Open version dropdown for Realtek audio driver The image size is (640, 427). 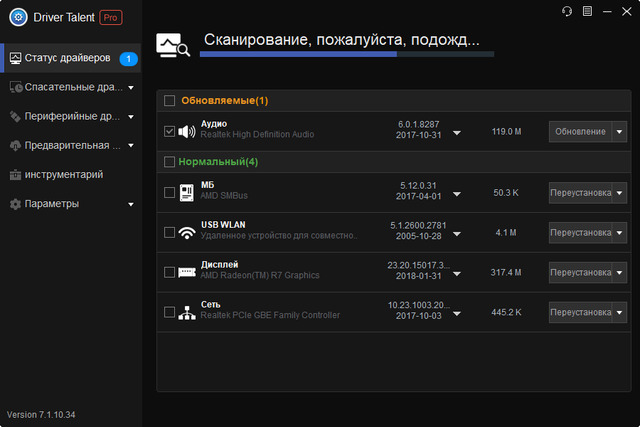pyautogui.click(x=457, y=132)
